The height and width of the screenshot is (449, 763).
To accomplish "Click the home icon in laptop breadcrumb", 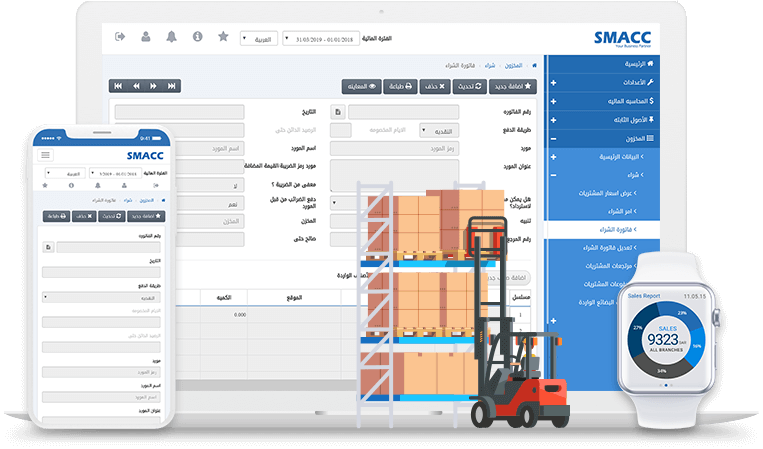I will click(x=533, y=64).
